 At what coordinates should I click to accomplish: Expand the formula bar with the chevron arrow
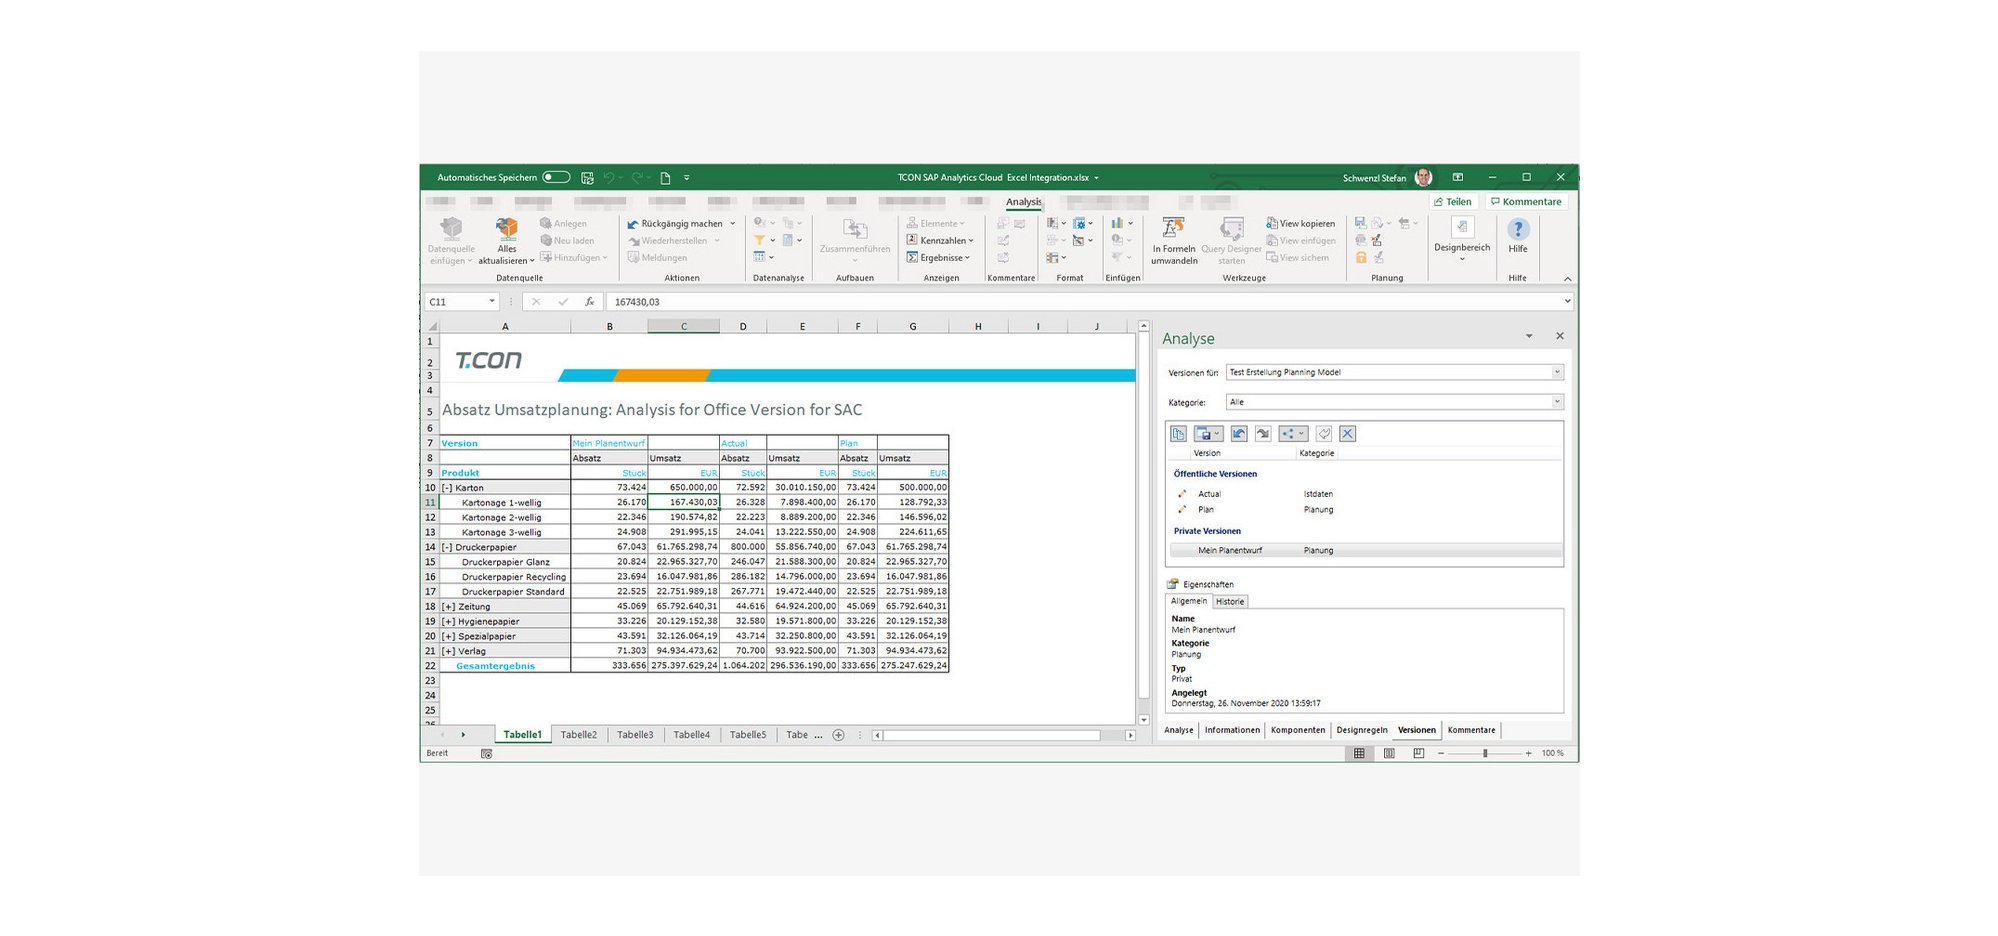[1567, 301]
